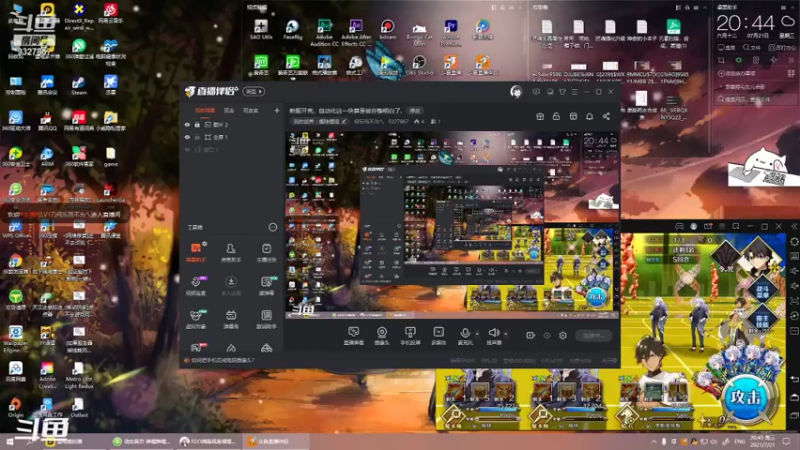Switch to the FGO taskbar window
800x450 pixels.
(x=208, y=441)
